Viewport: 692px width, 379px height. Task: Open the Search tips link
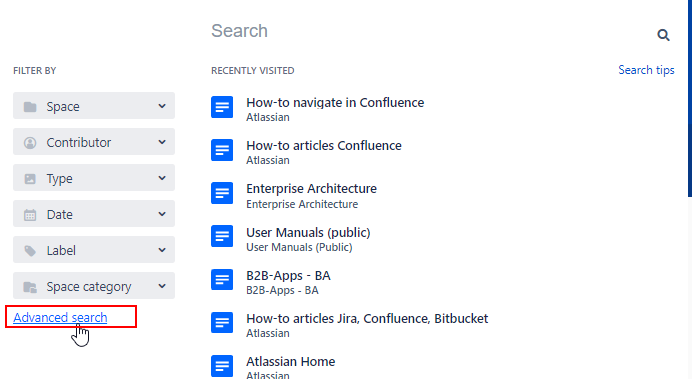[646, 70]
